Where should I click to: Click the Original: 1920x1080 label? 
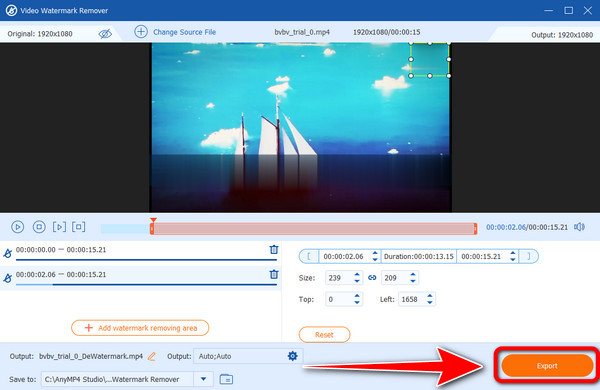tap(40, 34)
